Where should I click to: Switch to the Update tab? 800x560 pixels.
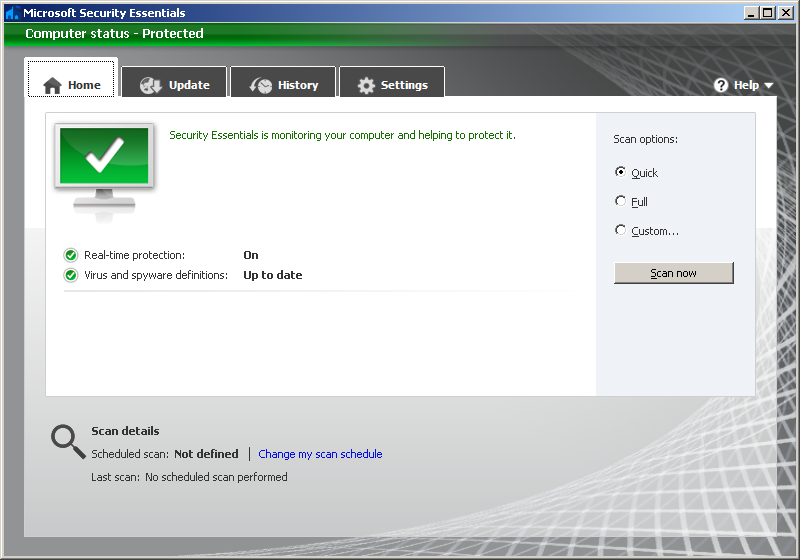(x=175, y=85)
